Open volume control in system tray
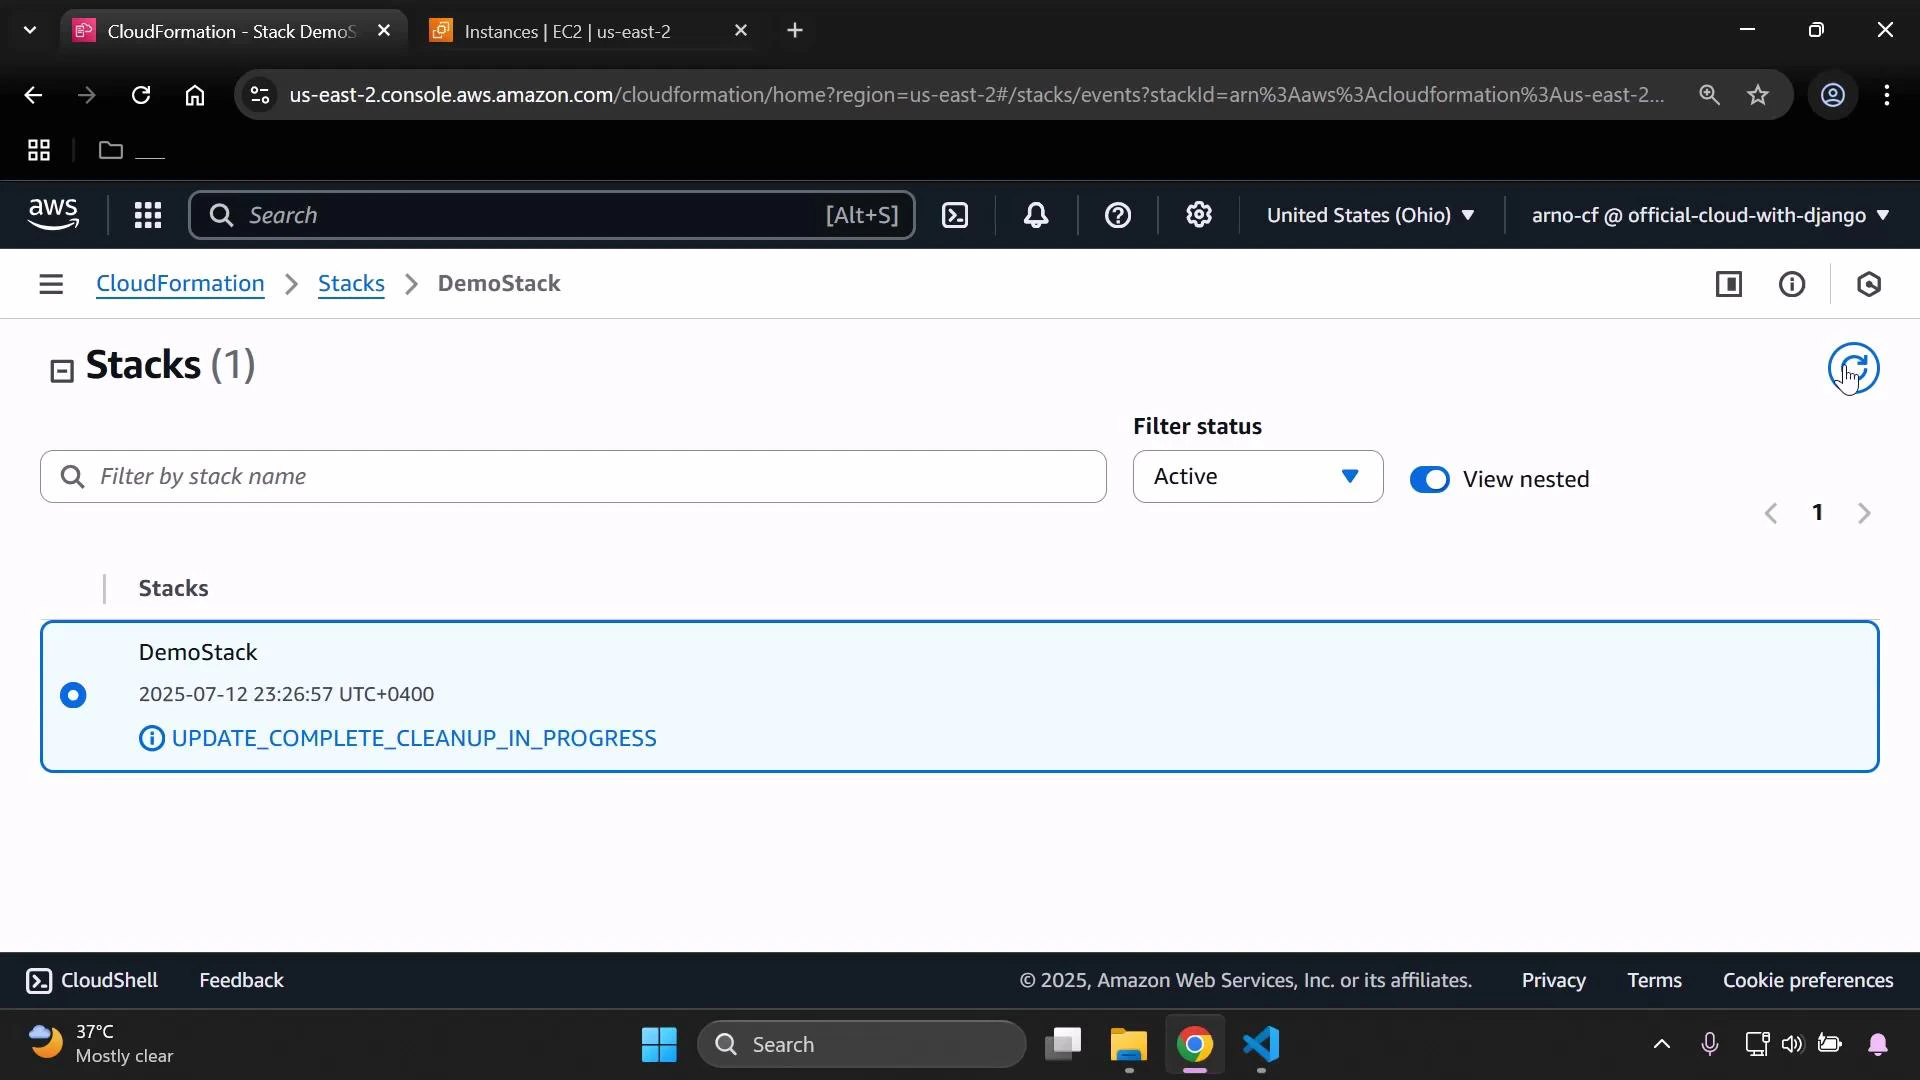Viewport: 1920px width, 1080px height. coord(1792,1045)
